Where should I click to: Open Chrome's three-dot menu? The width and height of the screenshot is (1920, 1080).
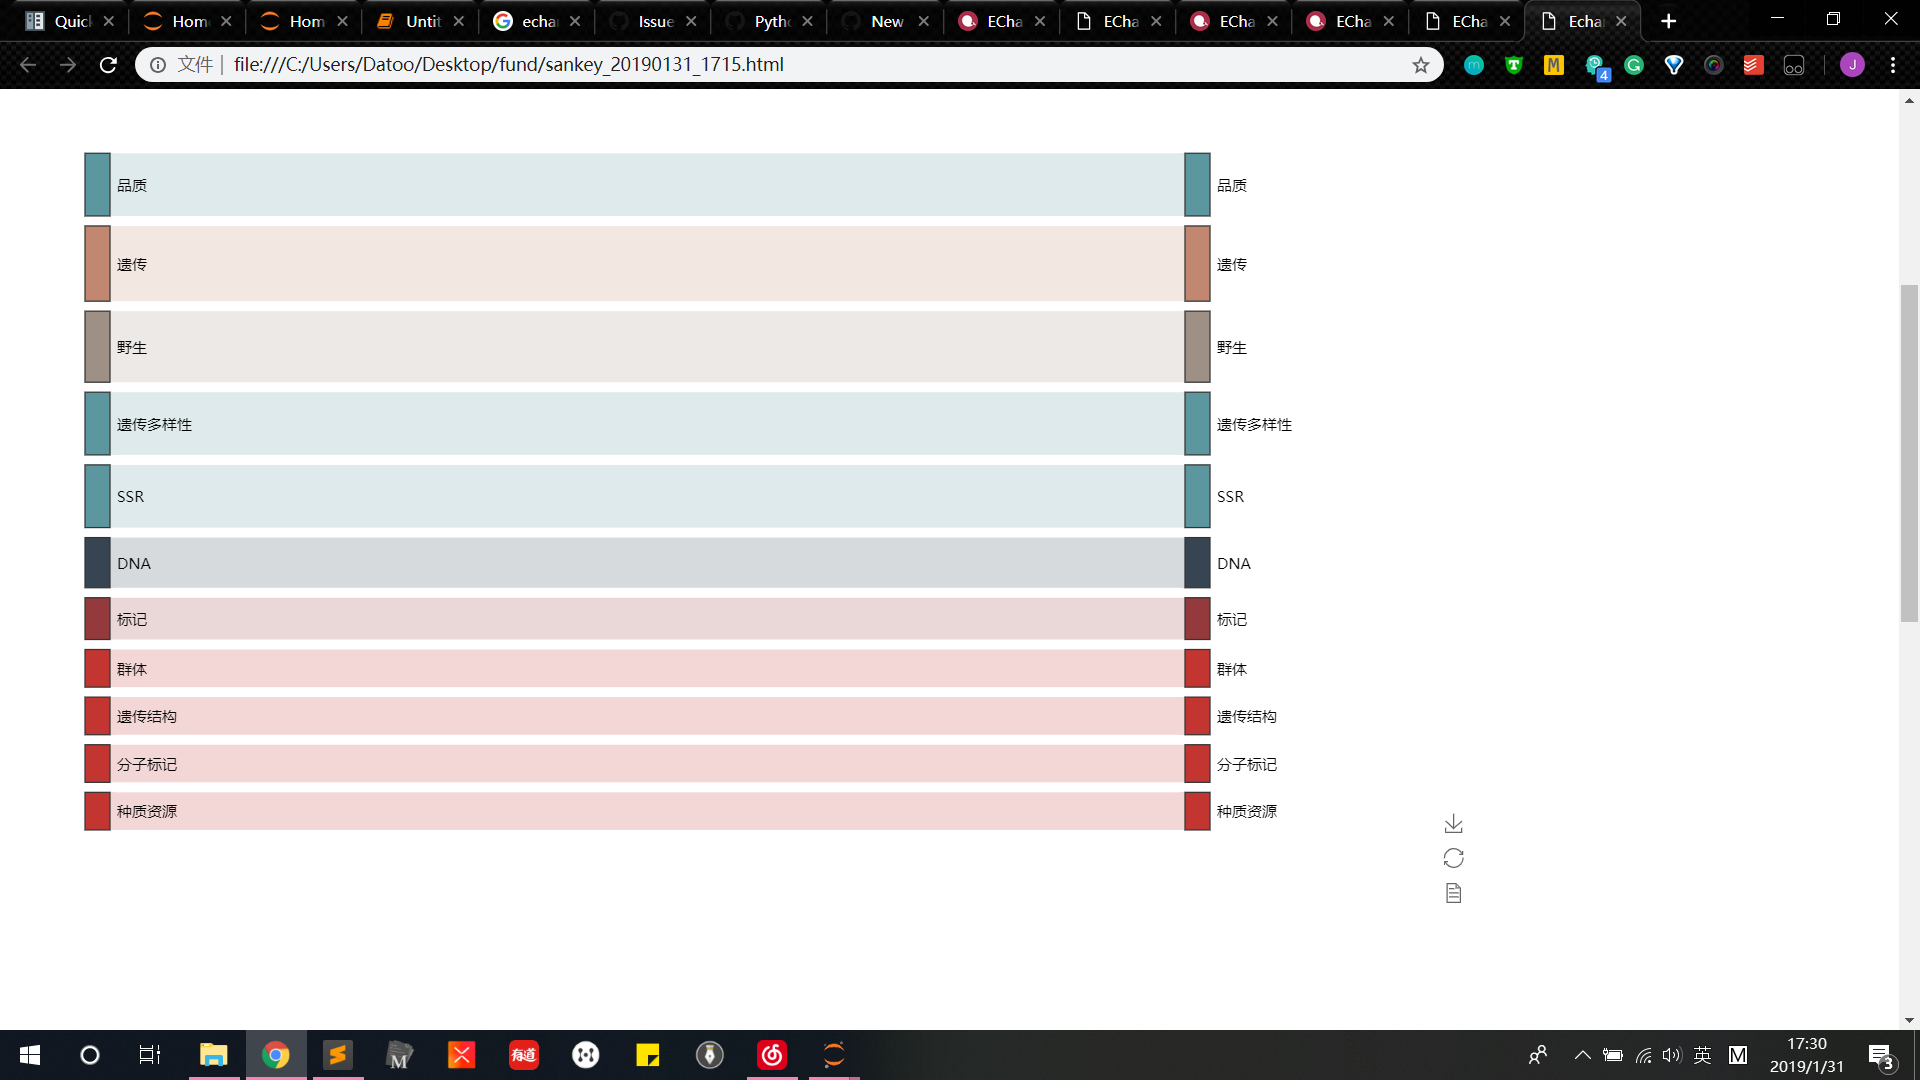pyautogui.click(x=1893, y=64)
